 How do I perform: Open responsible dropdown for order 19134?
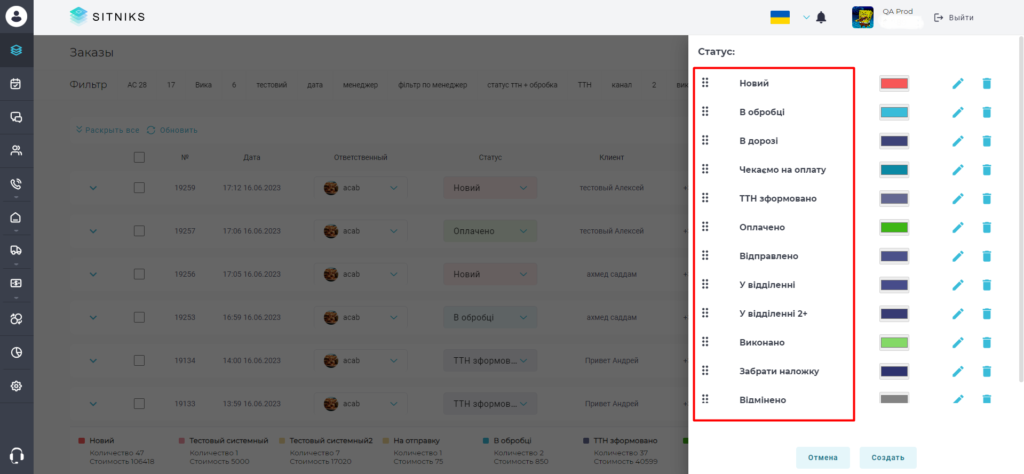pyautogui.click(x=360, y=360)
